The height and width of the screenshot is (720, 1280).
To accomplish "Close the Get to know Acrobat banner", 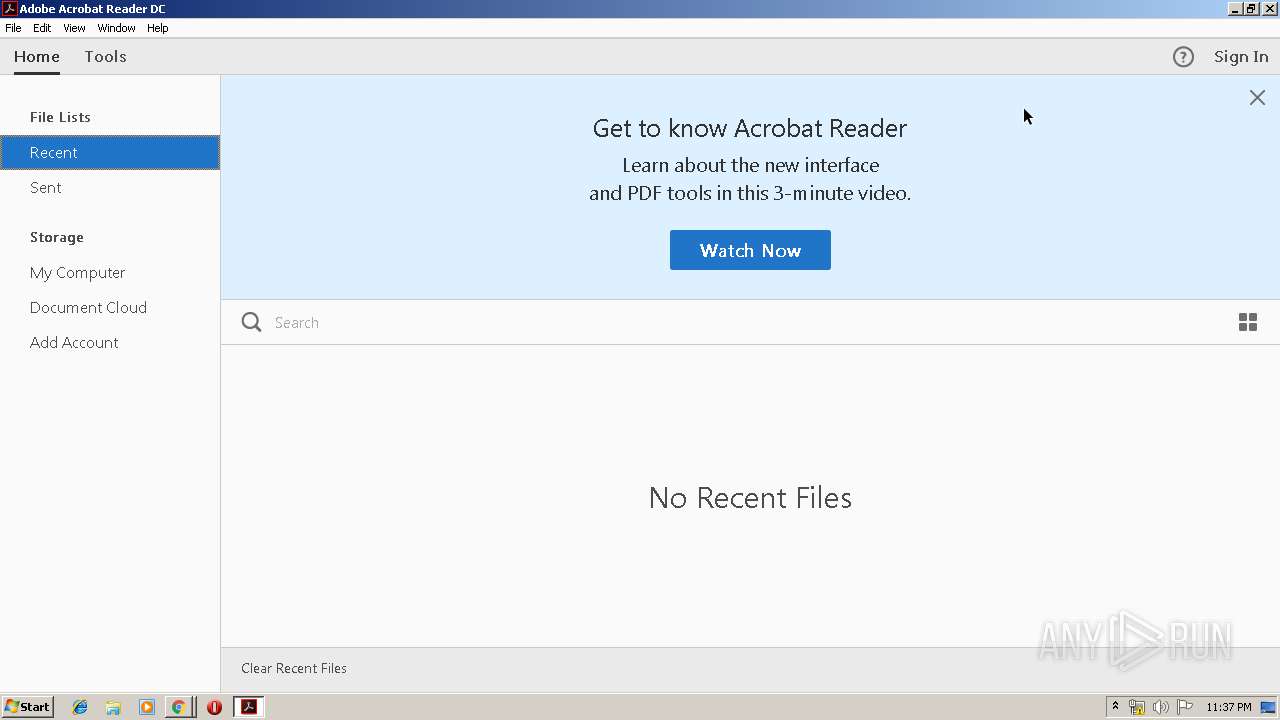I will (x=1257, y=97).
